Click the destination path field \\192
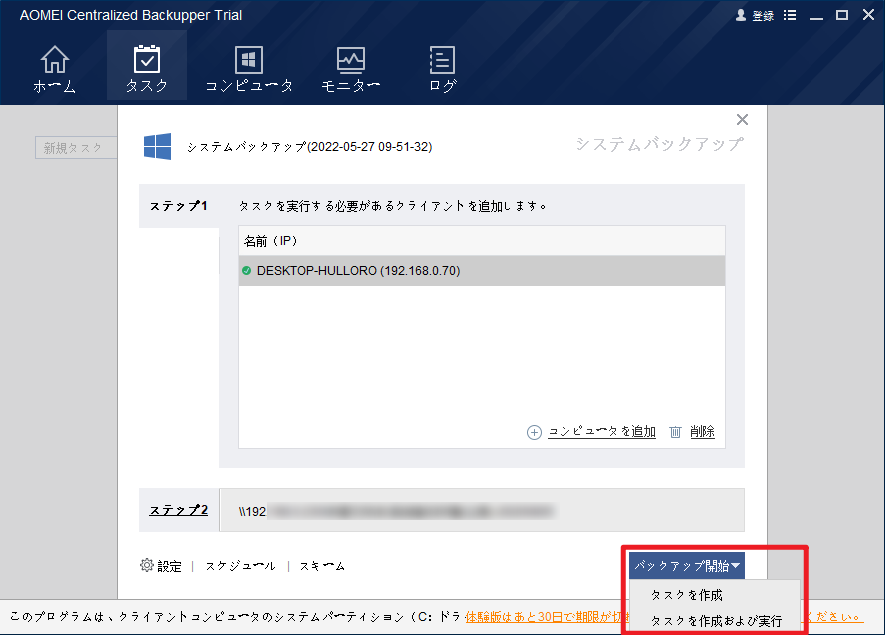The image size is (885, 635). 481,510
